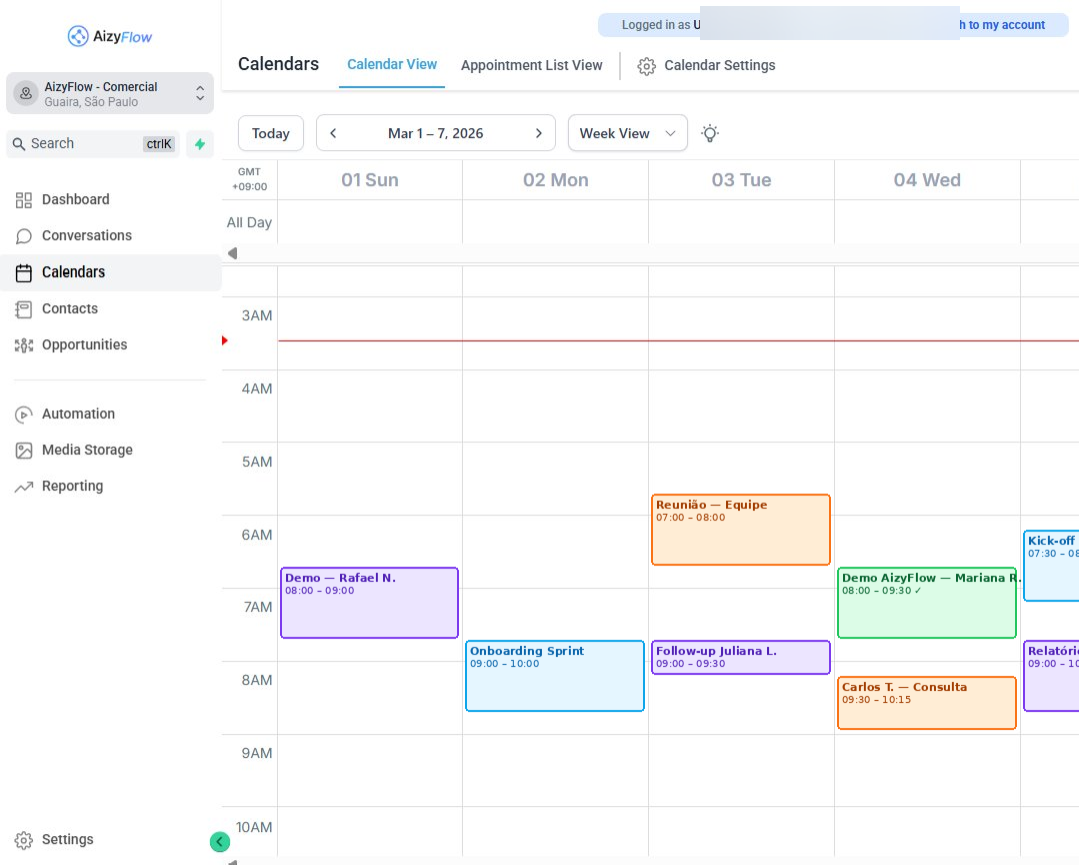Select the Conversations icon in the sidebar
Image resolution: width=1079 pixels, height=865 pixels.
tap(22, 235)
